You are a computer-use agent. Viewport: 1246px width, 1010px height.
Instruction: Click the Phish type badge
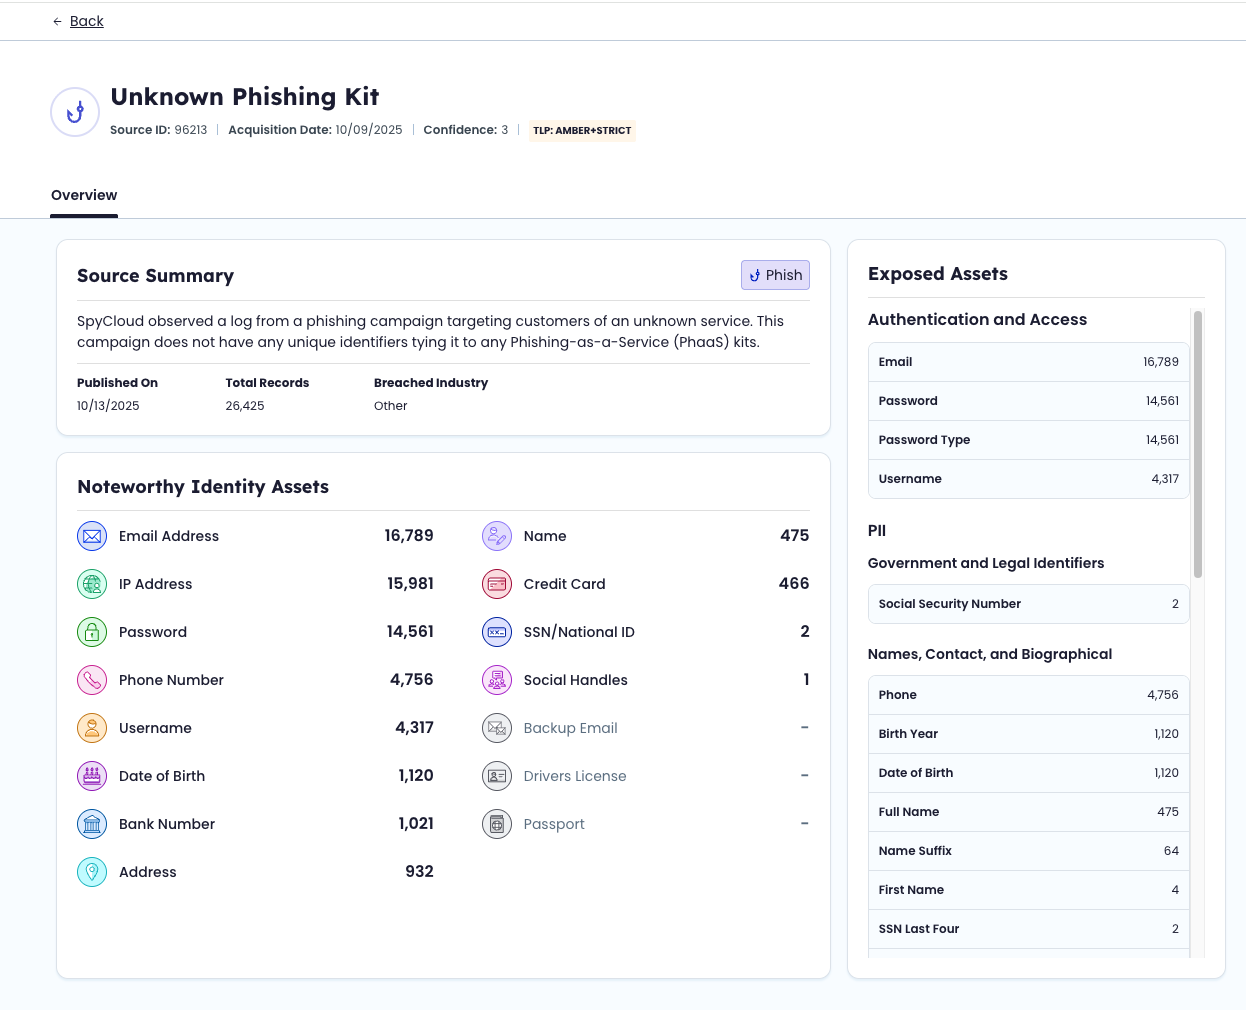click(x=775, y=275)
